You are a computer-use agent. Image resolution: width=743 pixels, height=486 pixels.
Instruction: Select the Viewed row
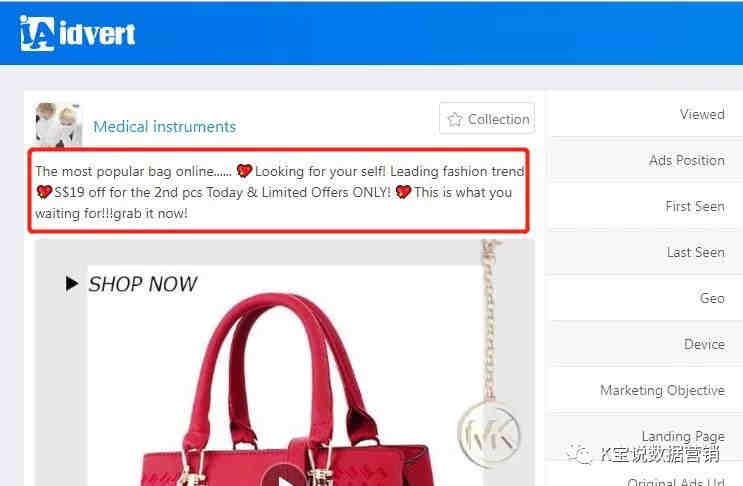644,114
